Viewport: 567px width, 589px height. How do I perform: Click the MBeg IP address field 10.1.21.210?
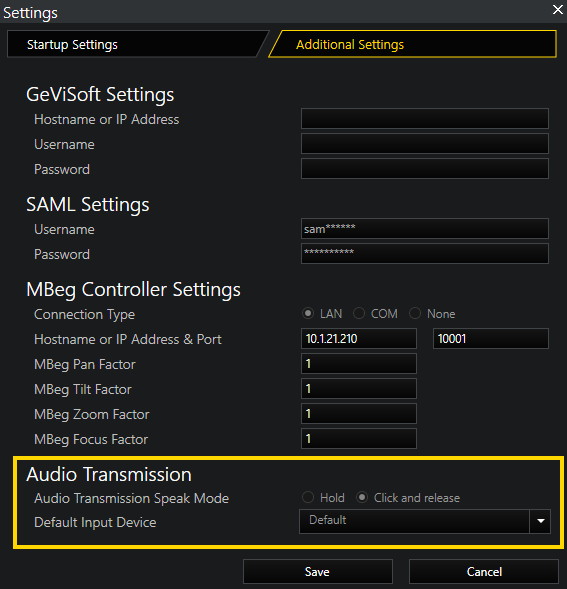coord(359,338)
